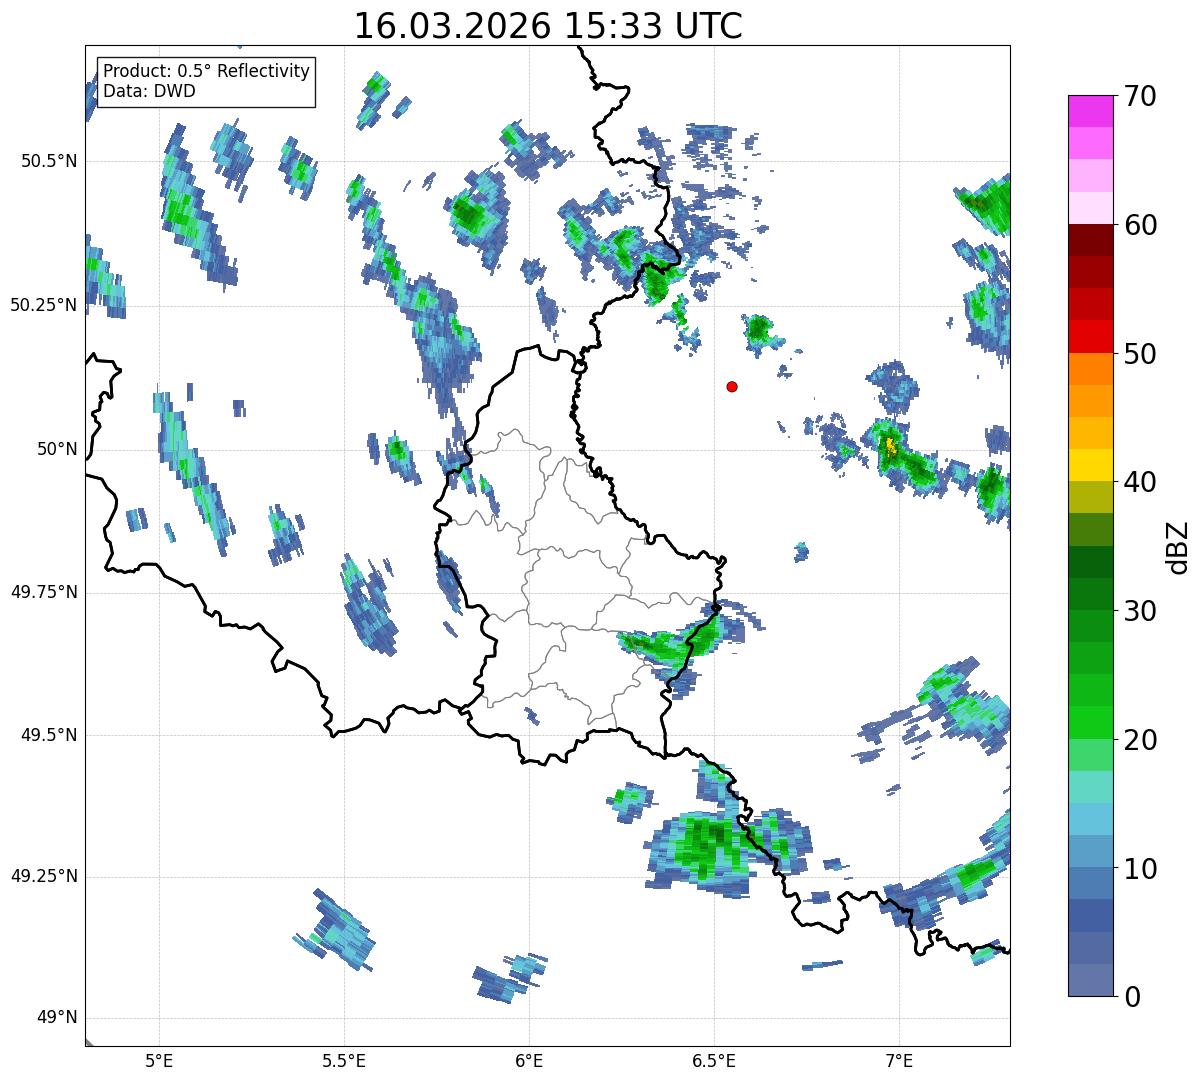Click the latitude label 50°N

click(x=56, y=449)
